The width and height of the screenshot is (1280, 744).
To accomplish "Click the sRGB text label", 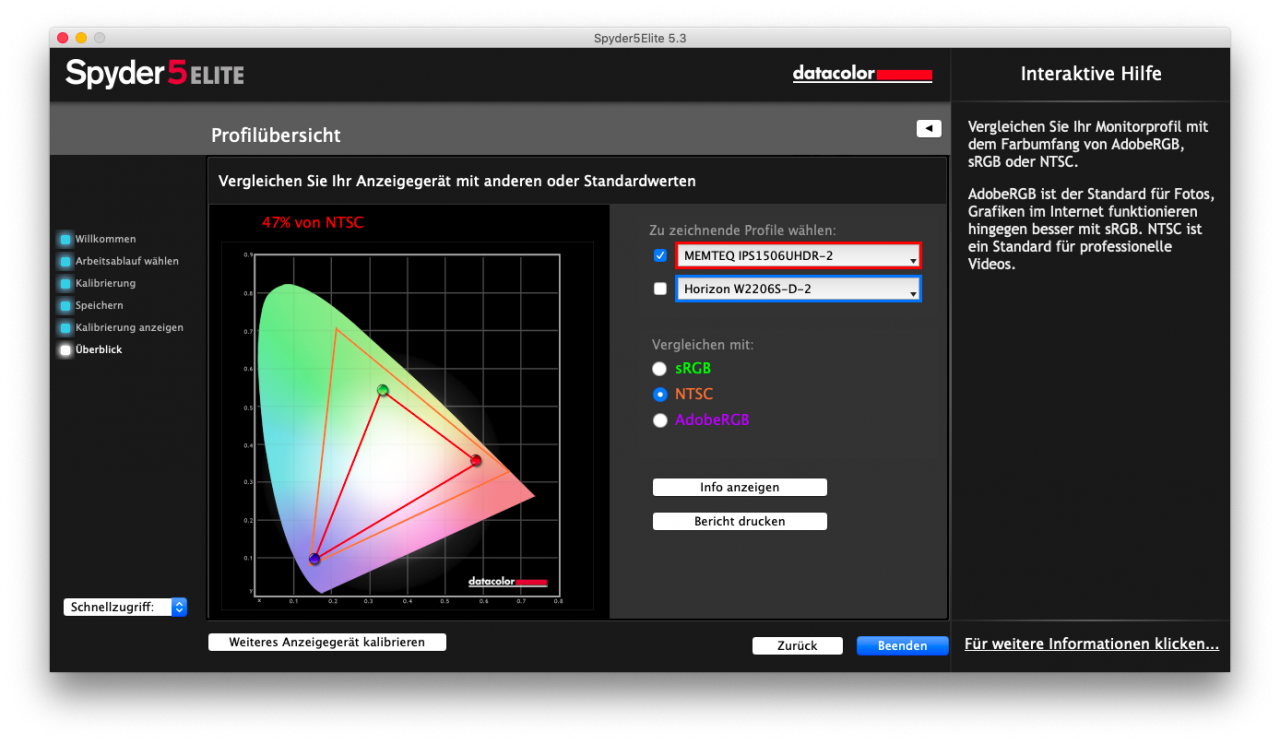I will pyautogui.click(x=693, y=369).
